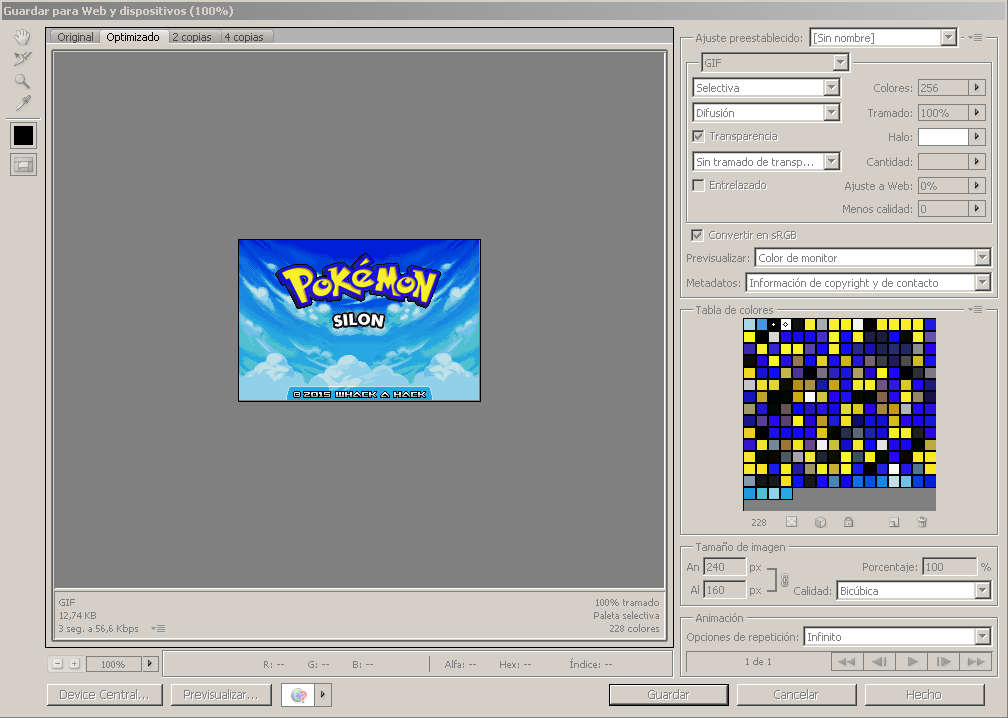1008x718 pixels.
Task: Open the Menos calidad slider arrow
Action: point(977,208)
